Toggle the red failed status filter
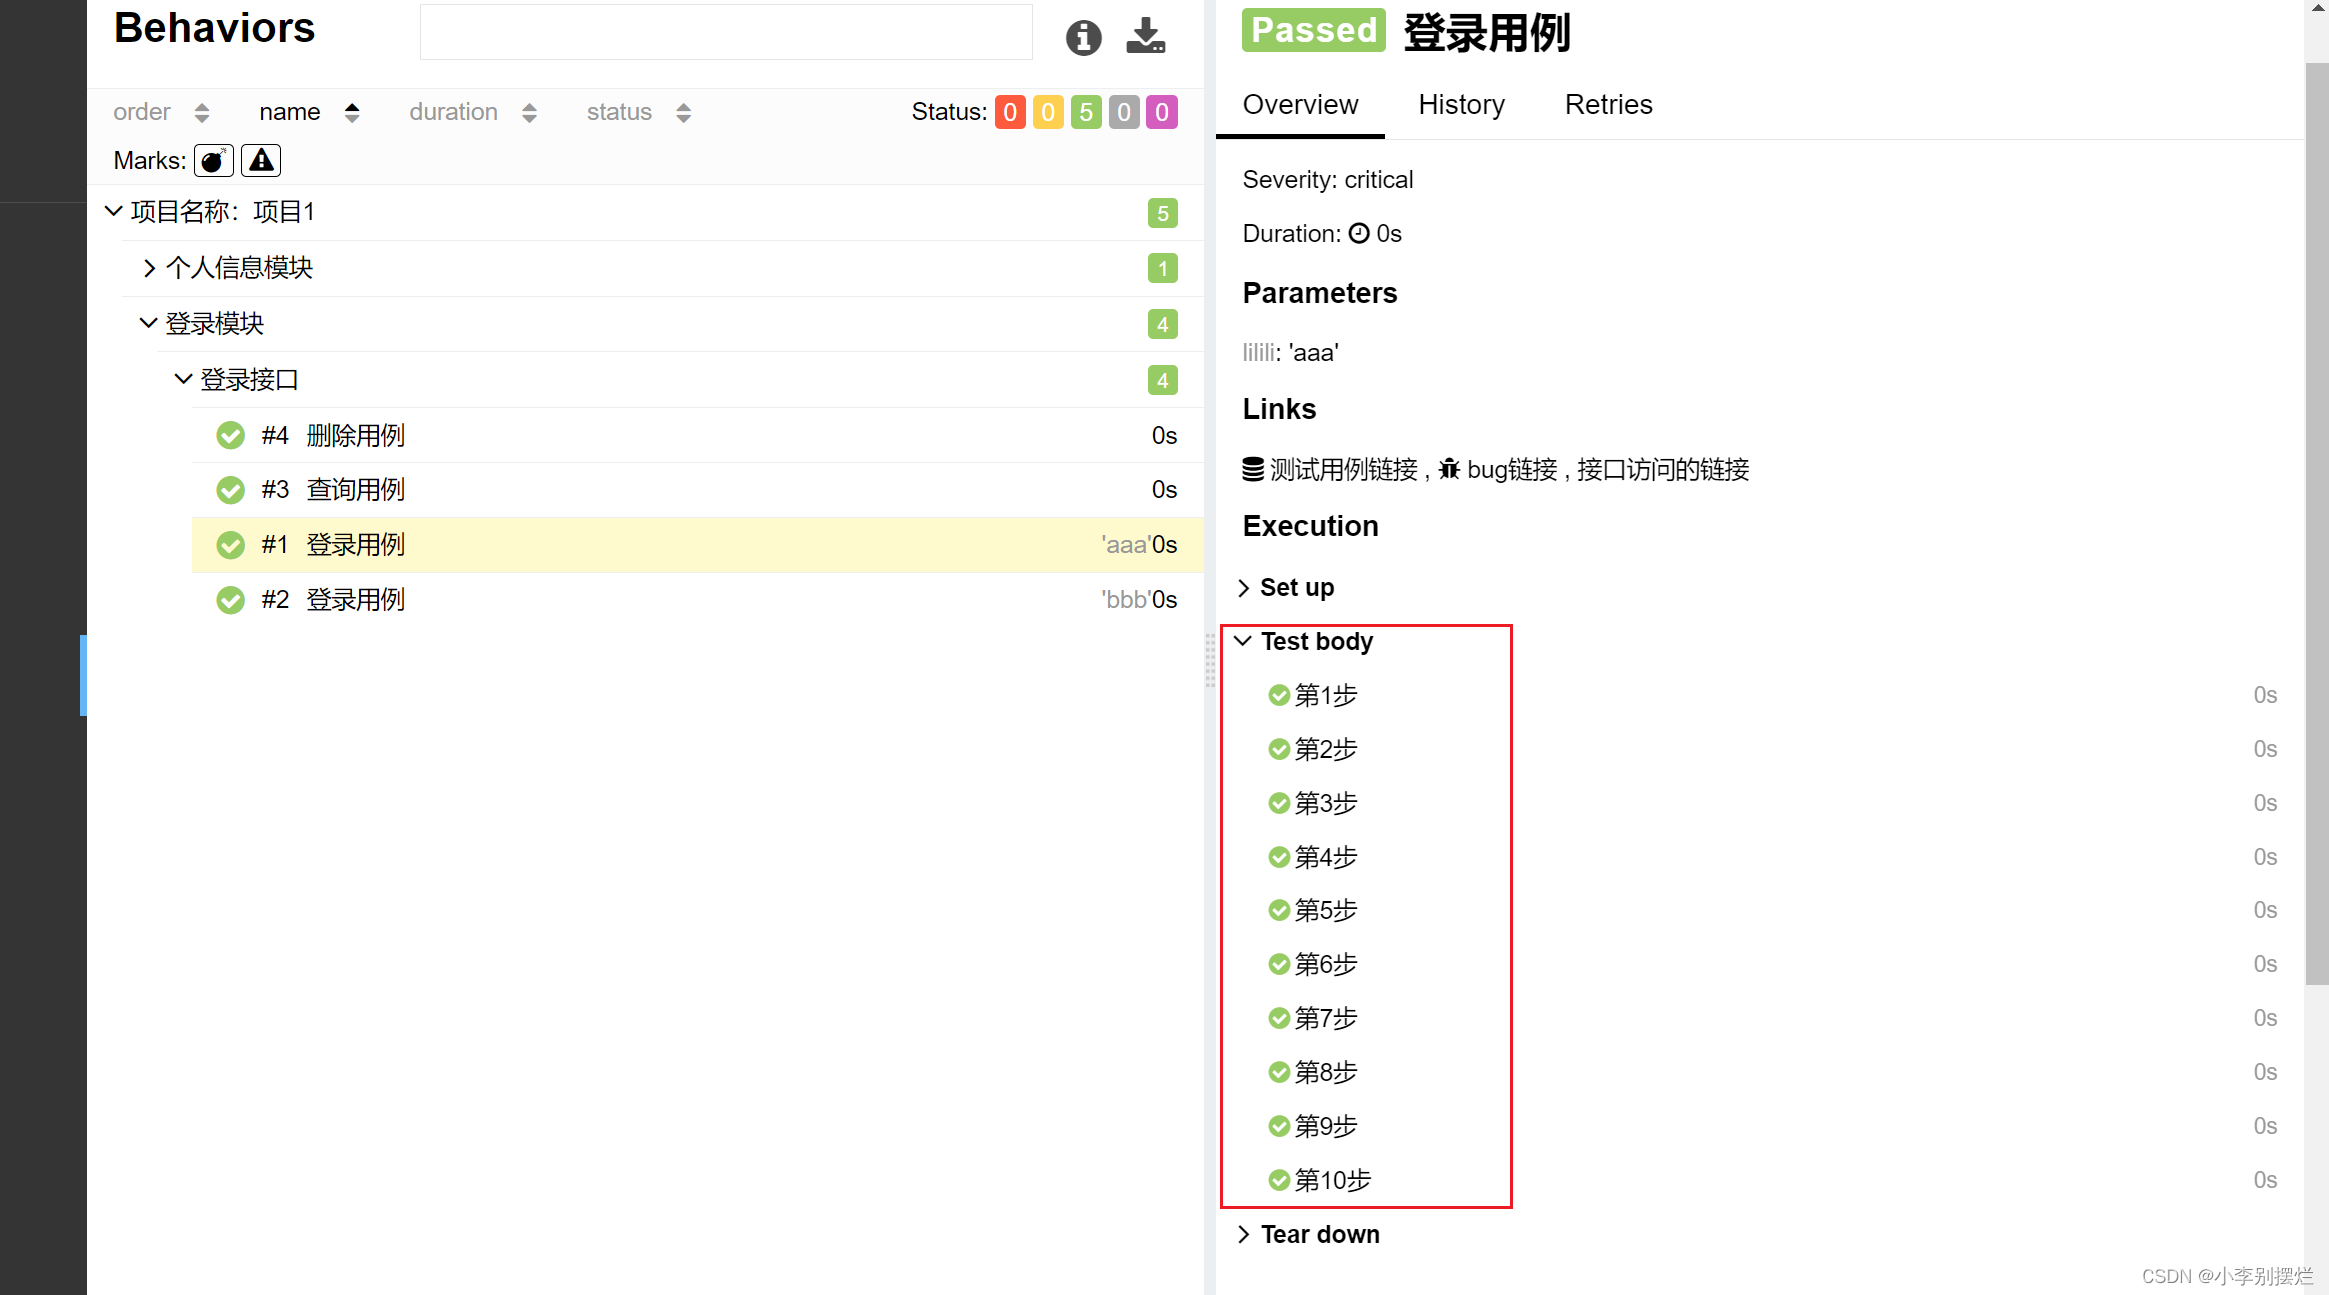The width and height of the screenshot is (2329, 1295). [1010, 112]
